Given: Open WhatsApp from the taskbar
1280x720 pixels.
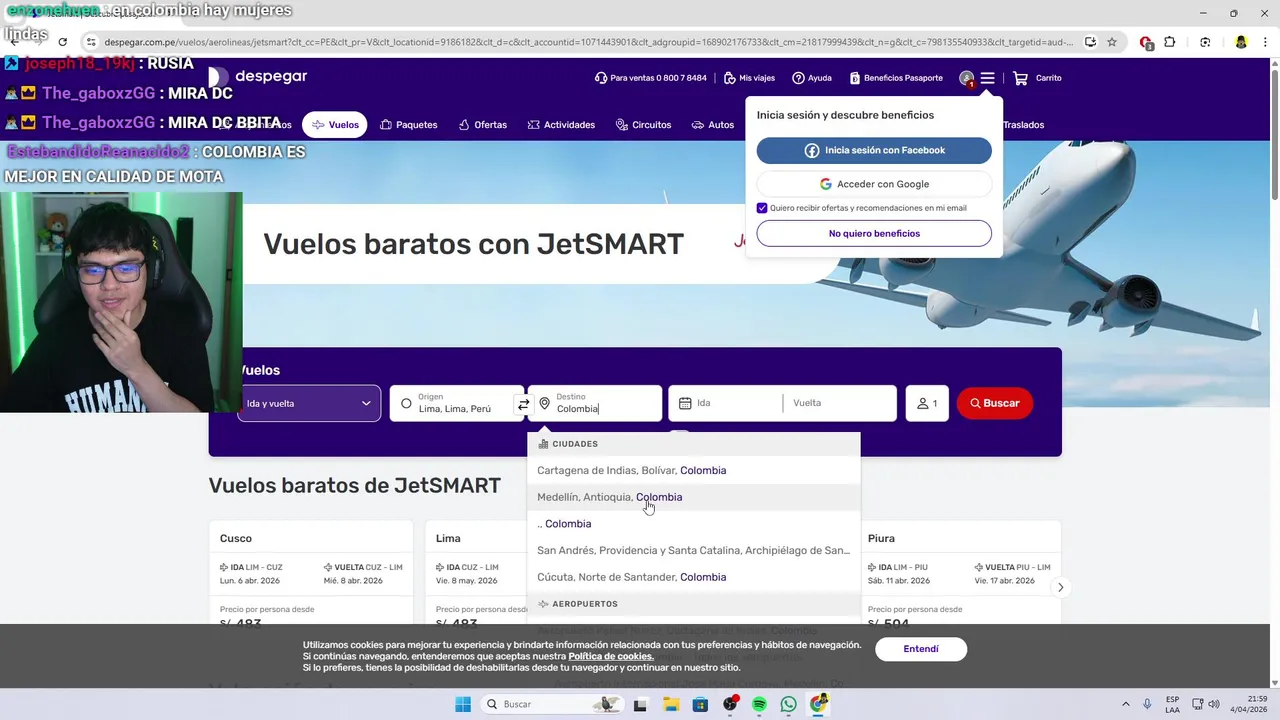Looking at the screenshot, I should tap(789, 704).
